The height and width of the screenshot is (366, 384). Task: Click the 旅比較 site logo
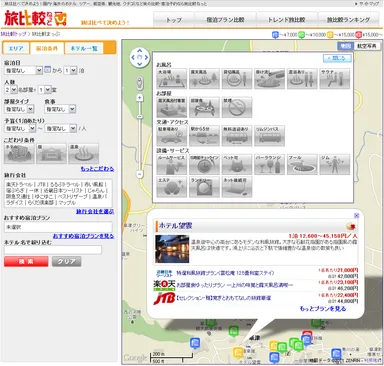(36, 18)
